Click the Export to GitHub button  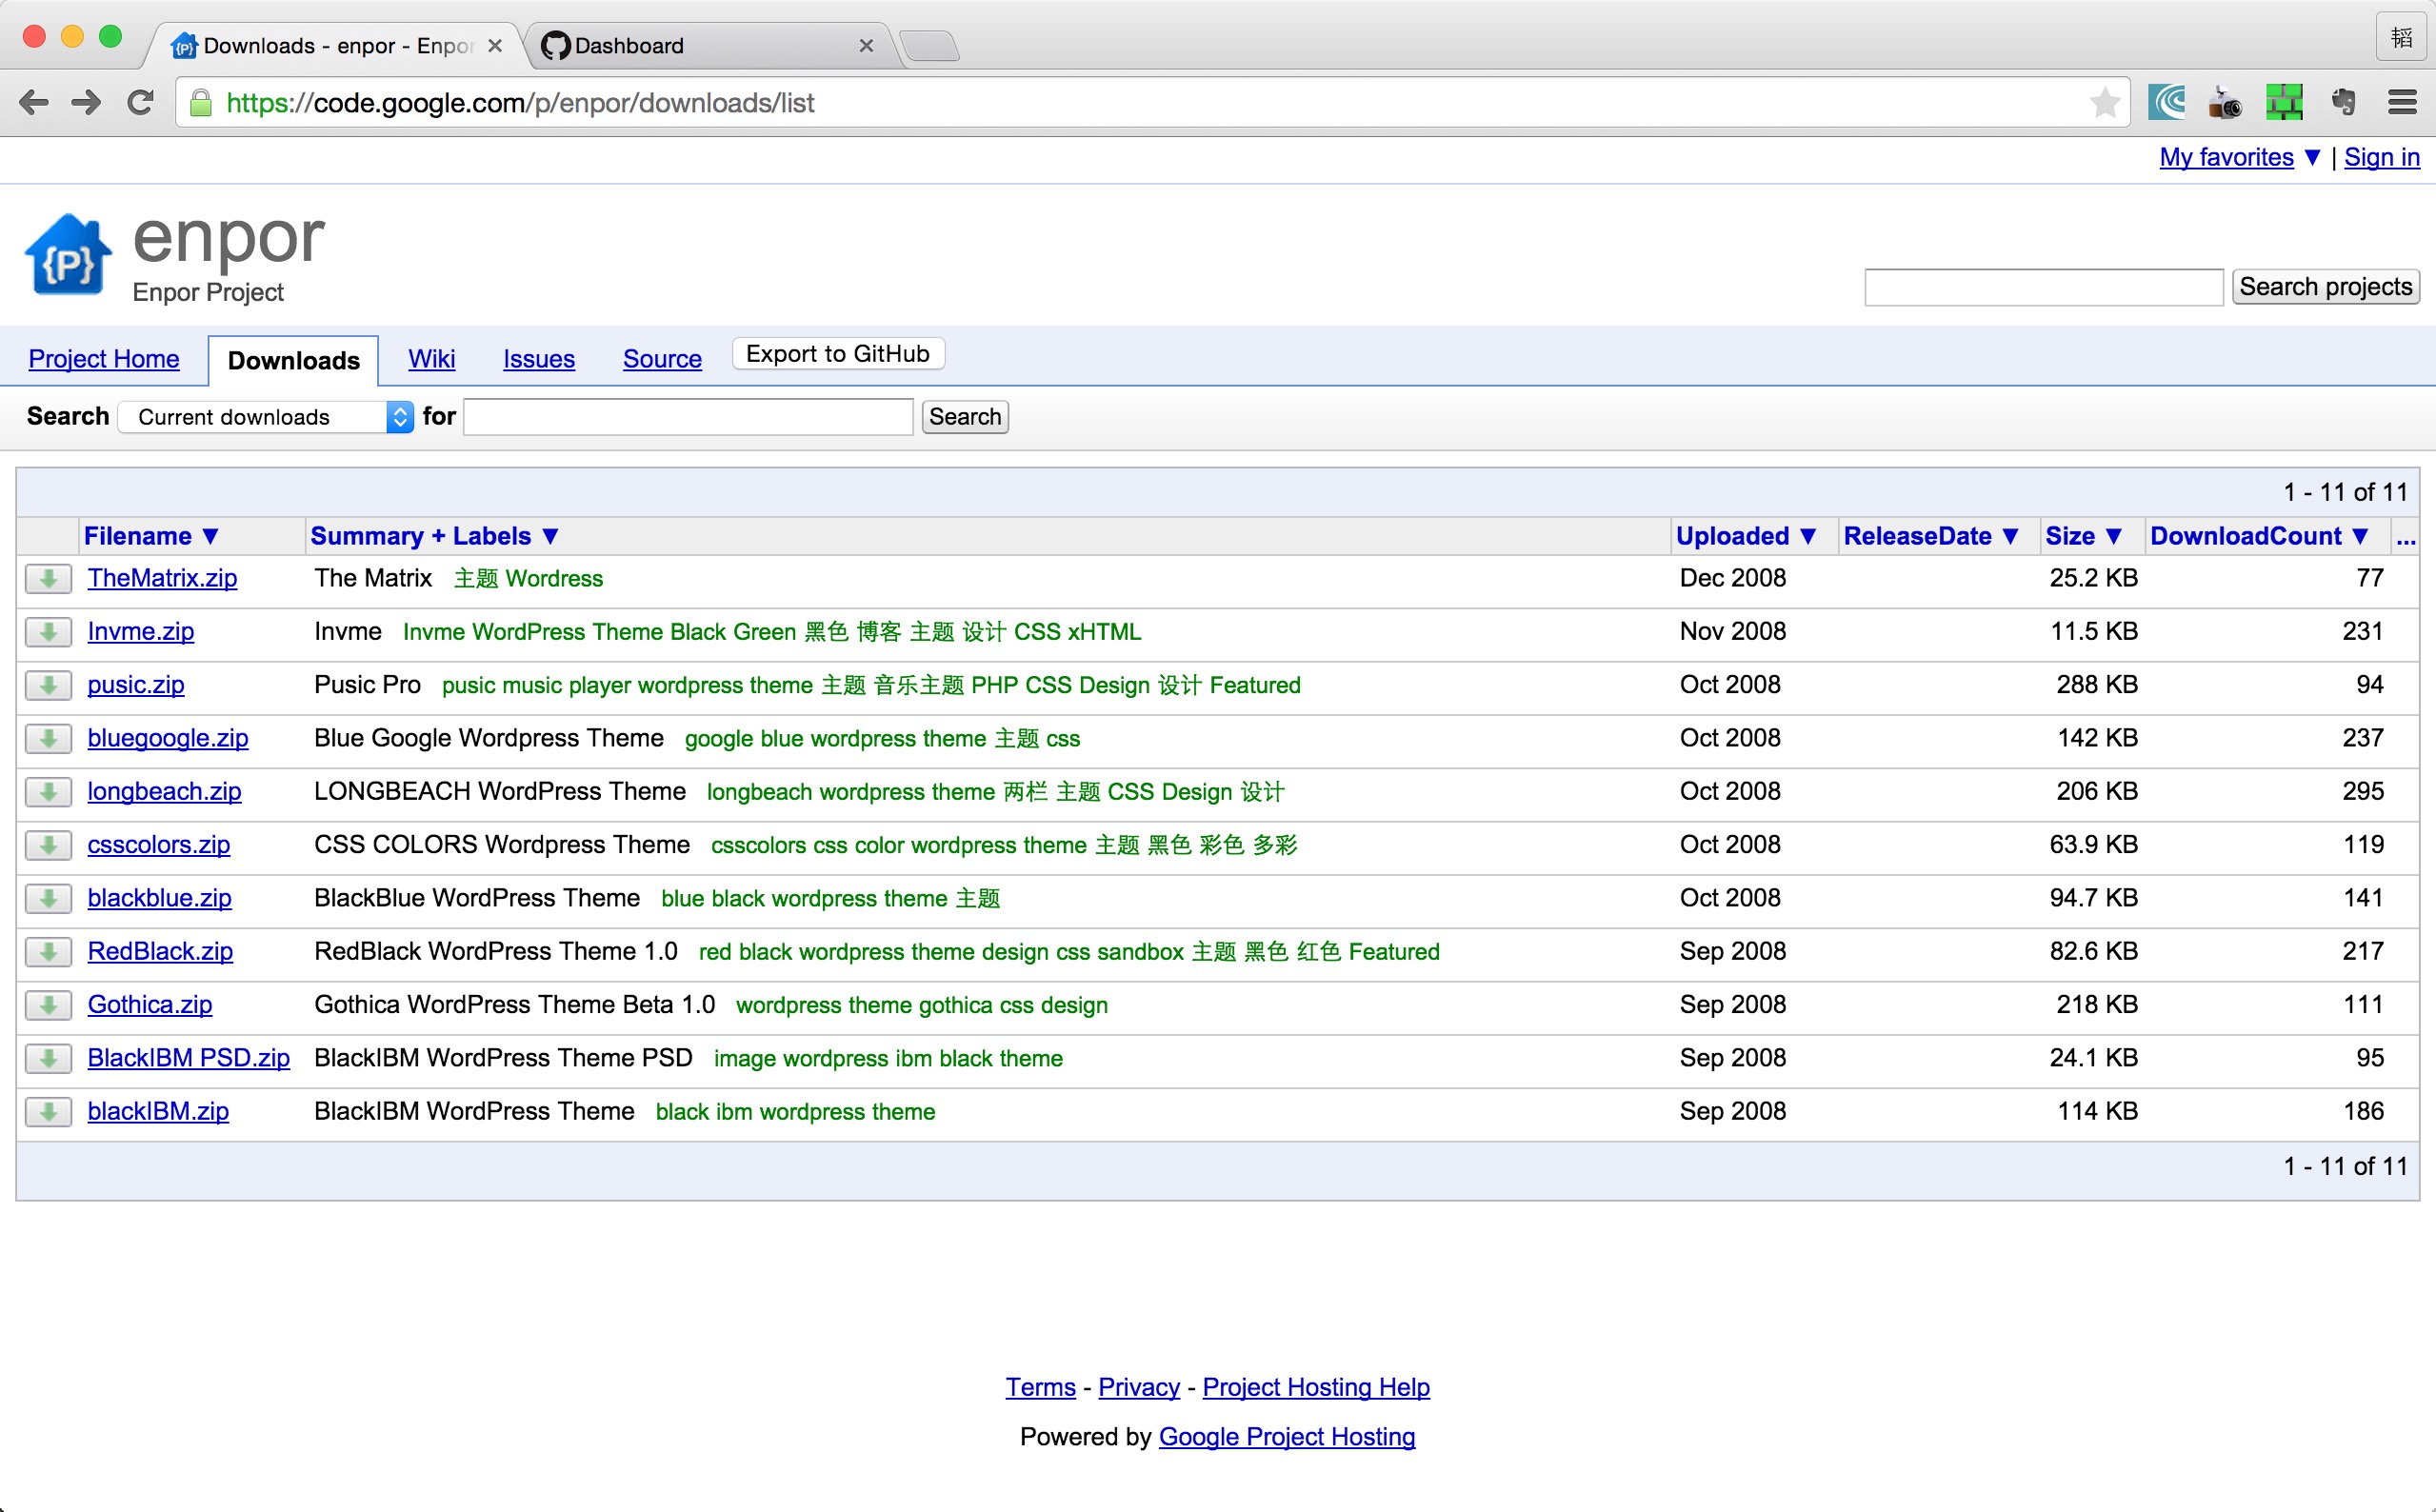[837, 354]
